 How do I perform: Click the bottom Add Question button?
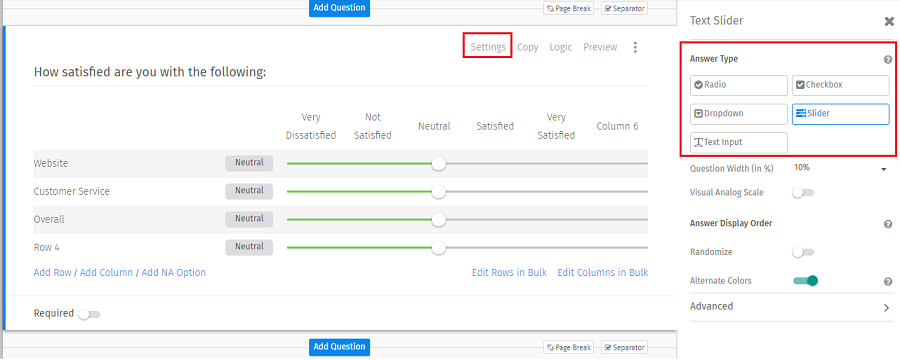[x=339, y=347]
